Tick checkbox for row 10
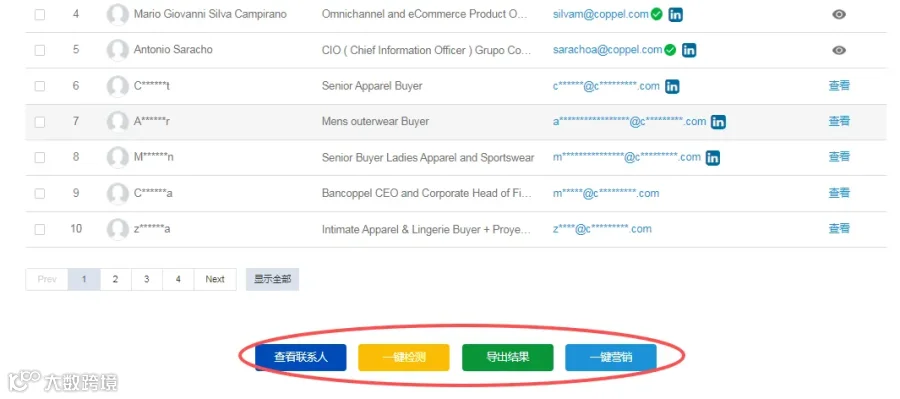Image resolution: width=900 pixels, height=399 pixels. coord(40,229)
